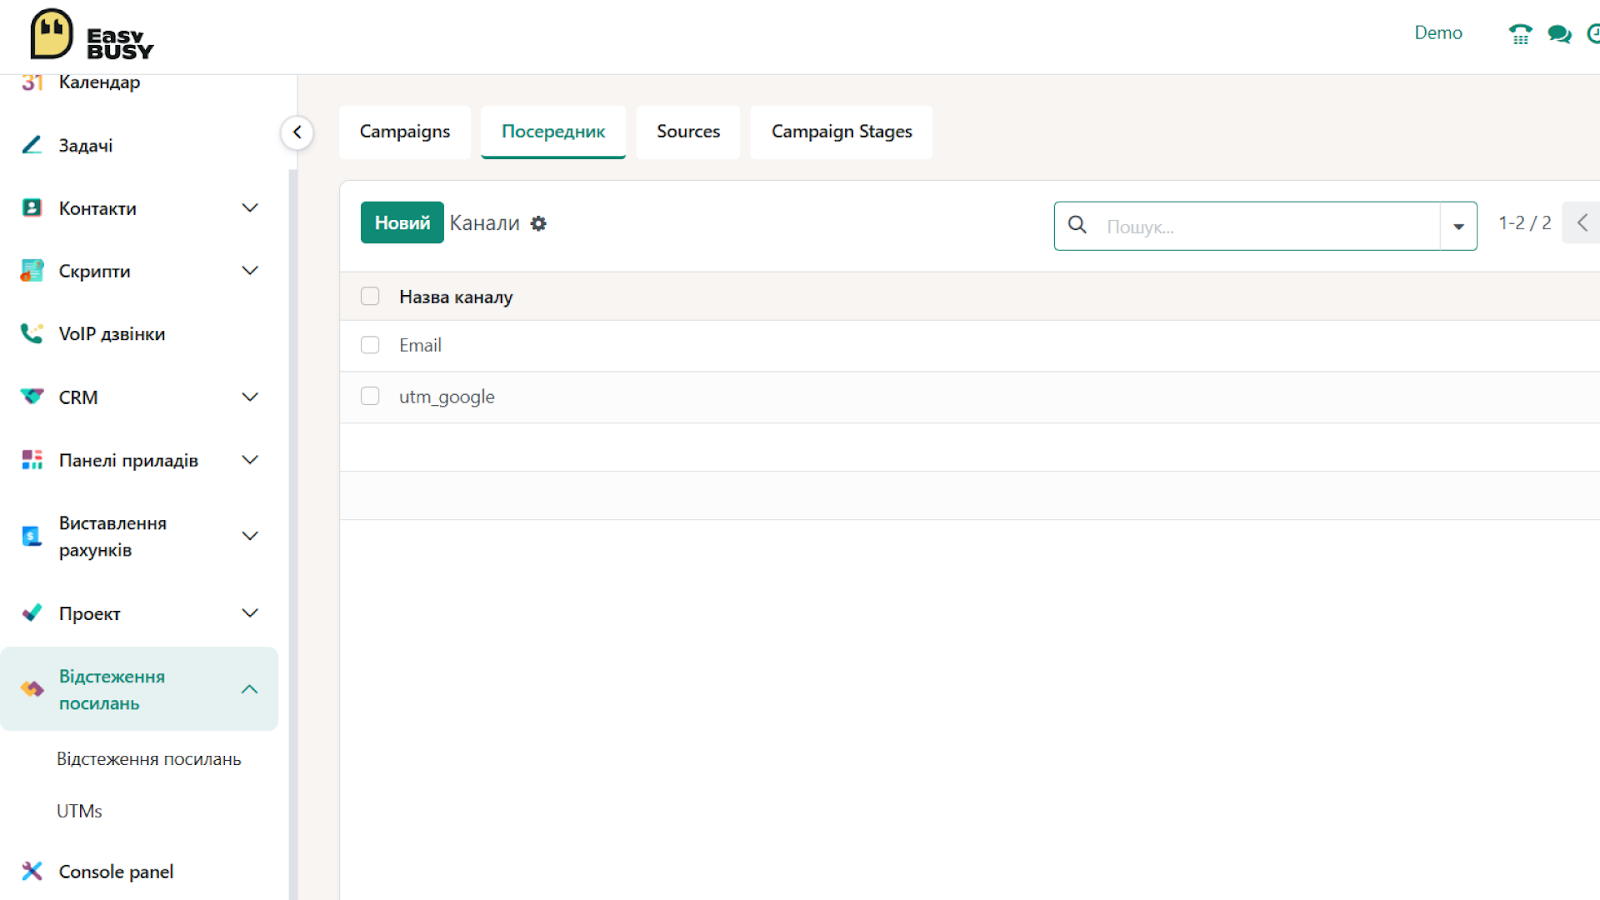Expand the Контакти menu chevron
The height and width of the screenshot is (900, 1600).
(250, 208)
